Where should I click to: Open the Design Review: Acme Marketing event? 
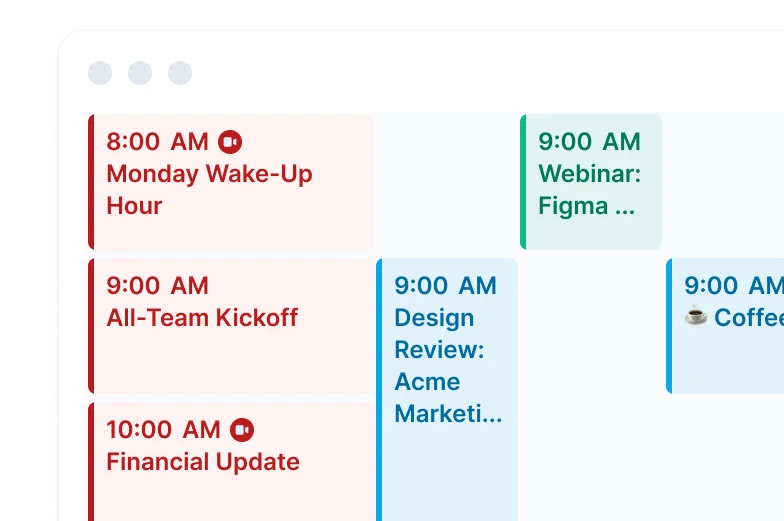pyautogui.click(x=447, y=390)
